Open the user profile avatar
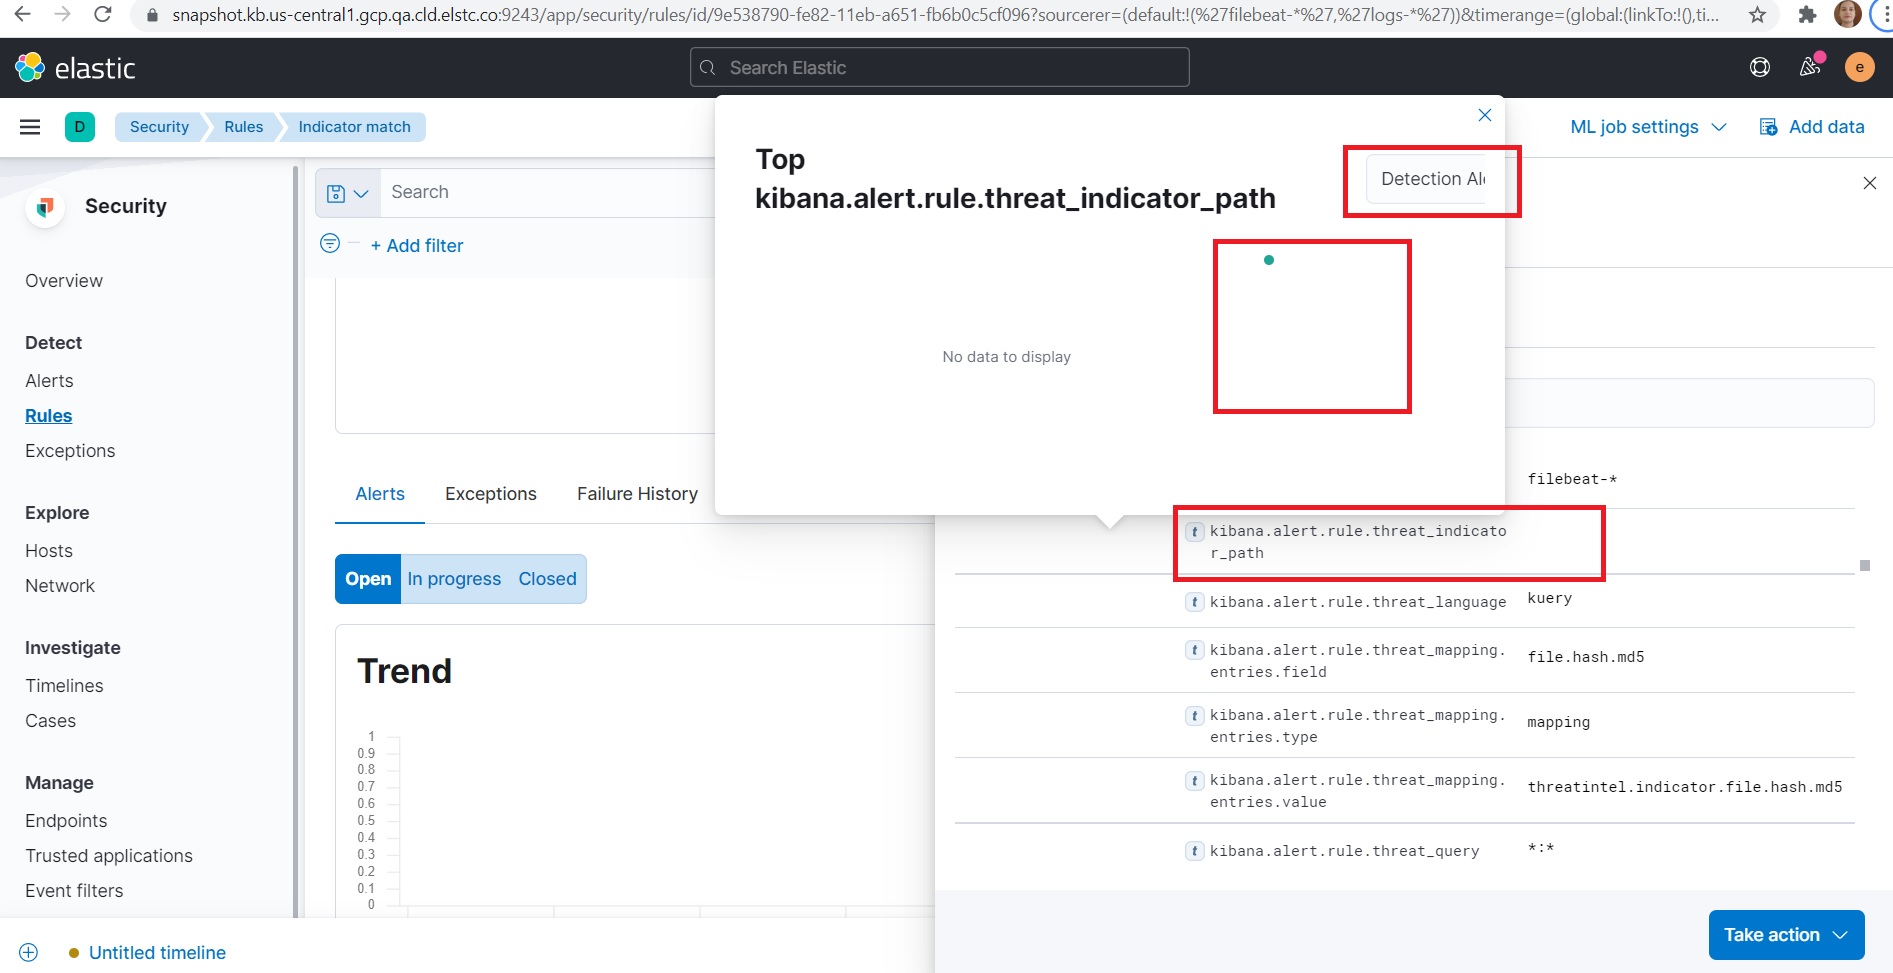Screen dimensions: 1893x973 pos(1860,66)
